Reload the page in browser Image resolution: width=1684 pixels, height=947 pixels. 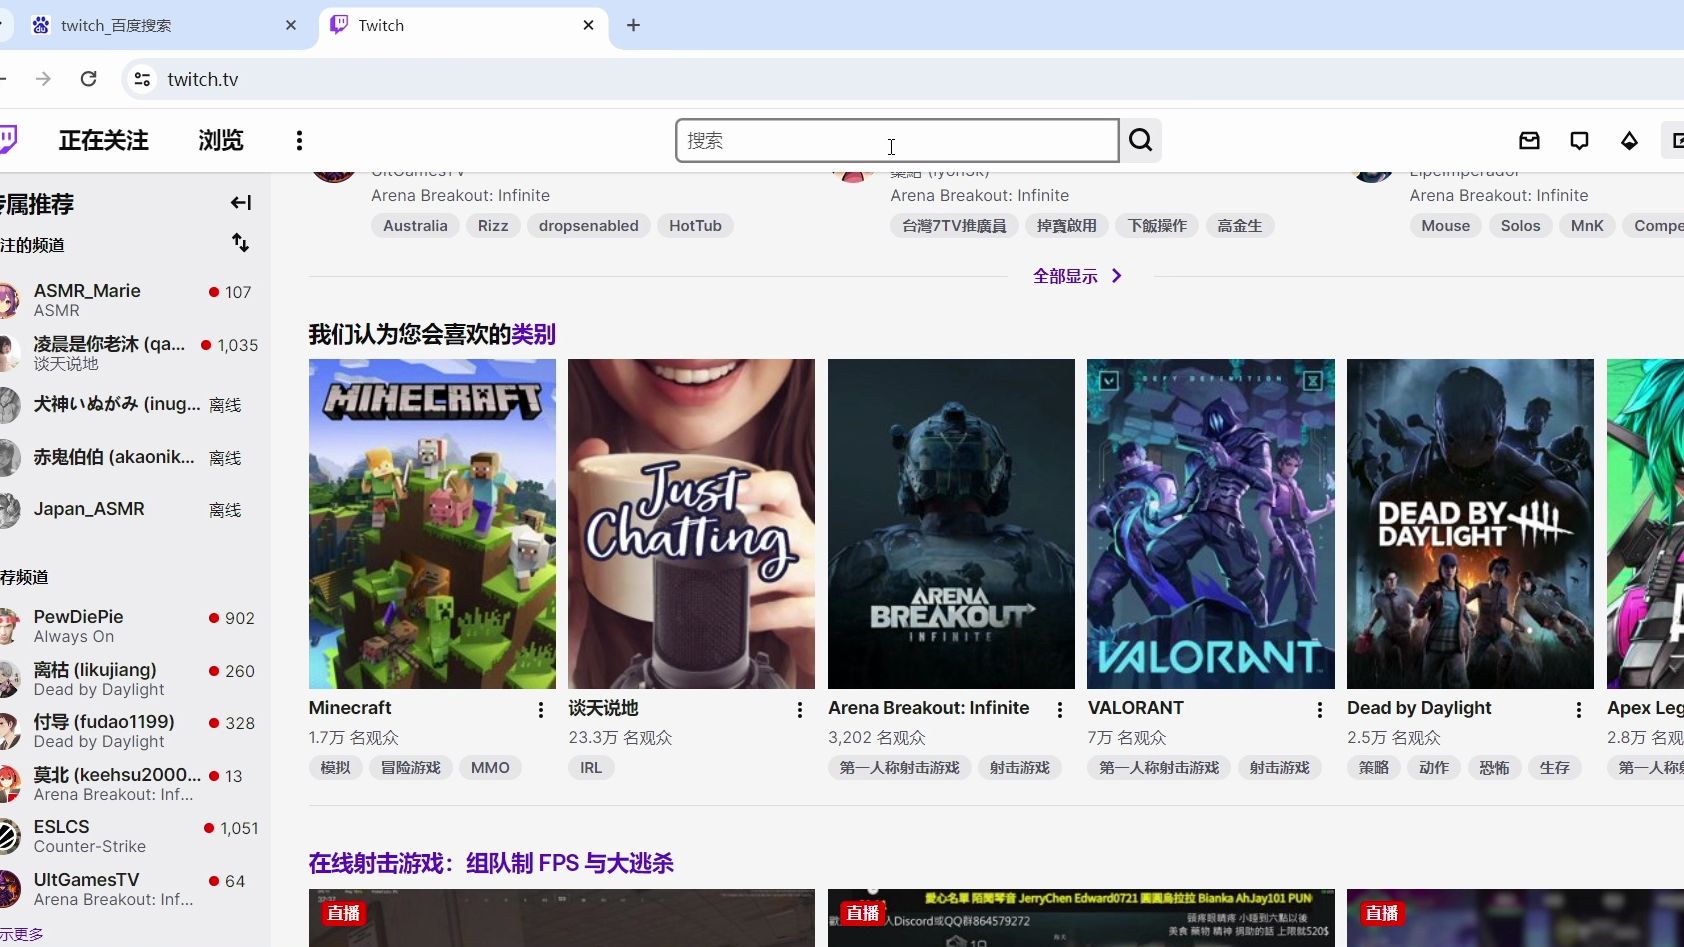click(x=89, y=79)
